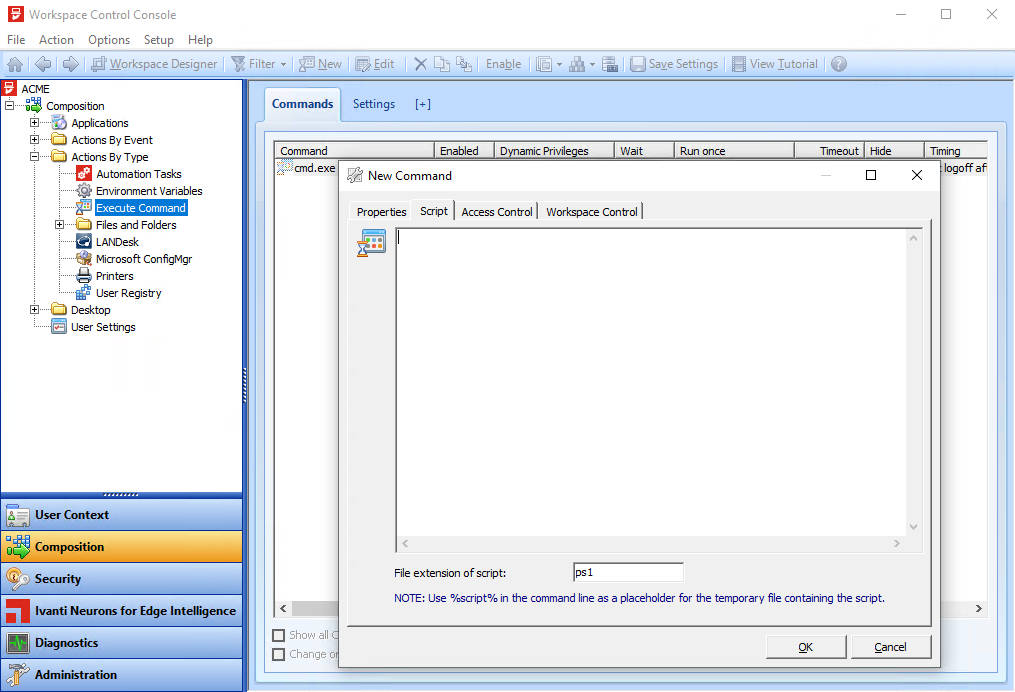Expand the Desktop tree node
Image resolution: width=1015 pixels, height=692 pixels.
tap(34, 309)
